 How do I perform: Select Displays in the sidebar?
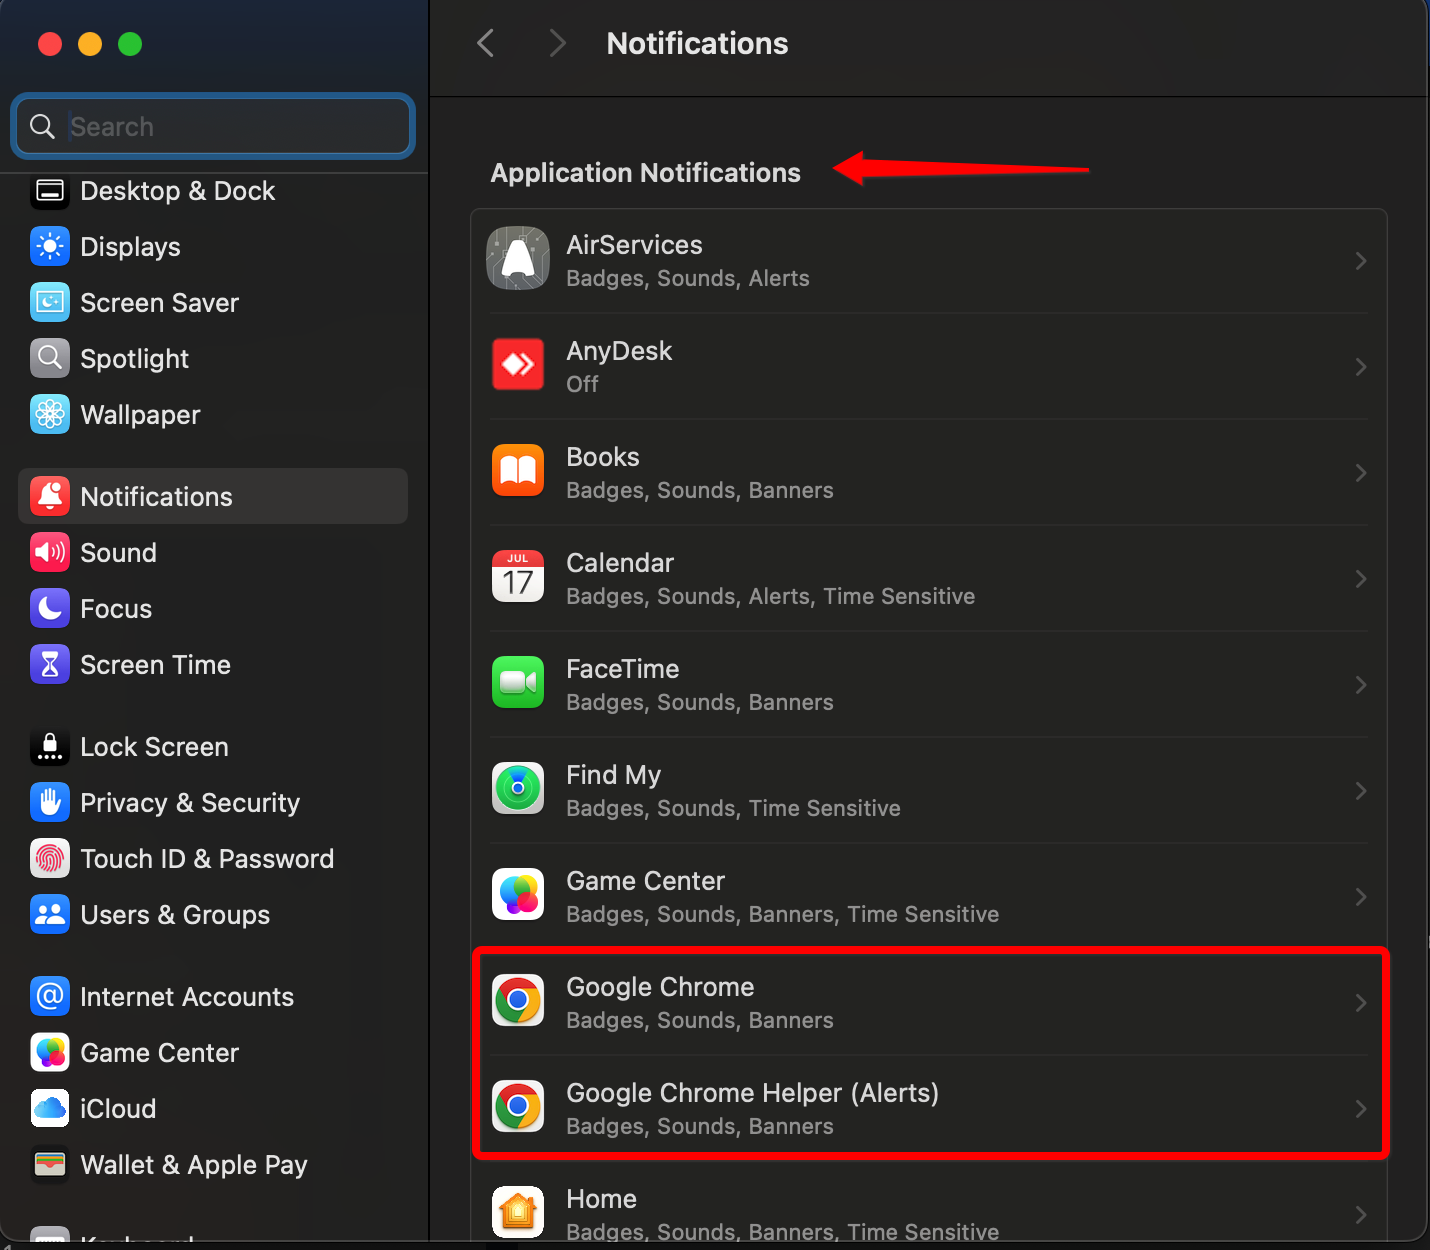tap(213, 246)
